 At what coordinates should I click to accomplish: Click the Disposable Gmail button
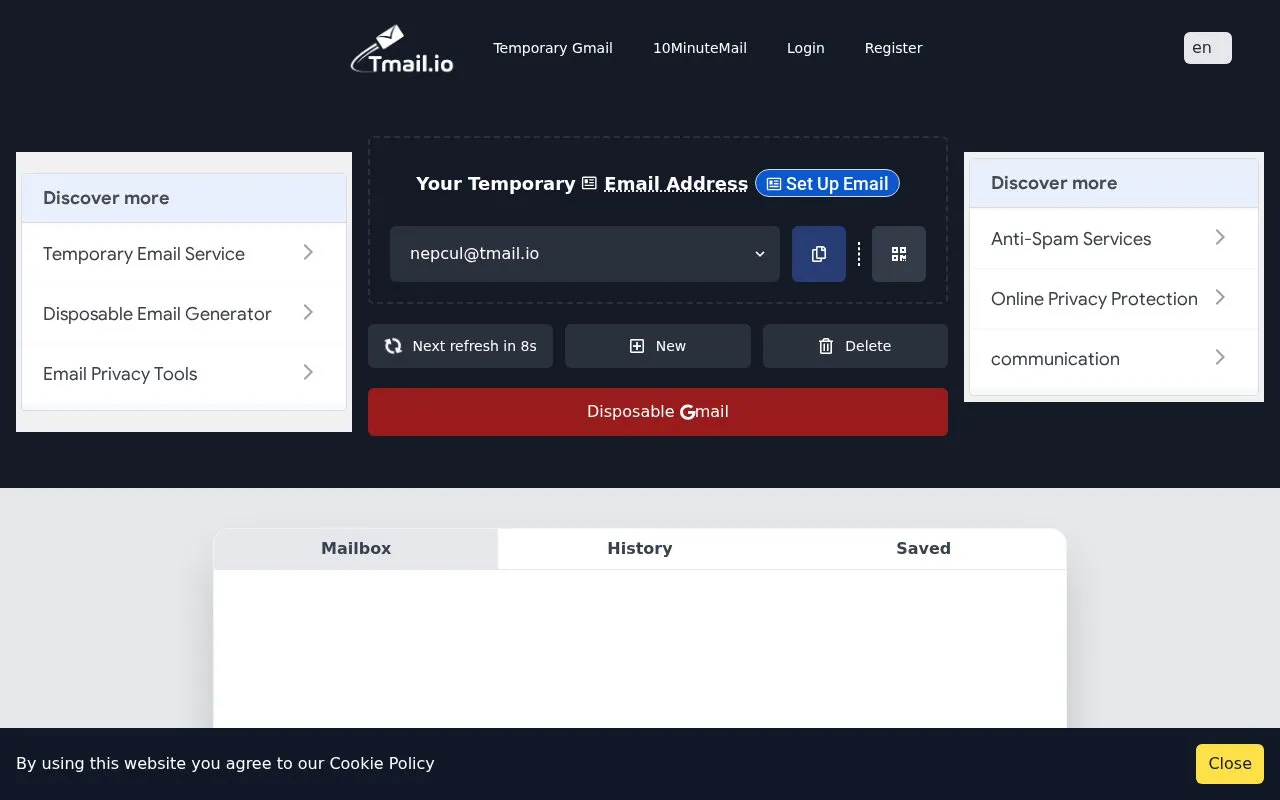[x=658, y=412]
